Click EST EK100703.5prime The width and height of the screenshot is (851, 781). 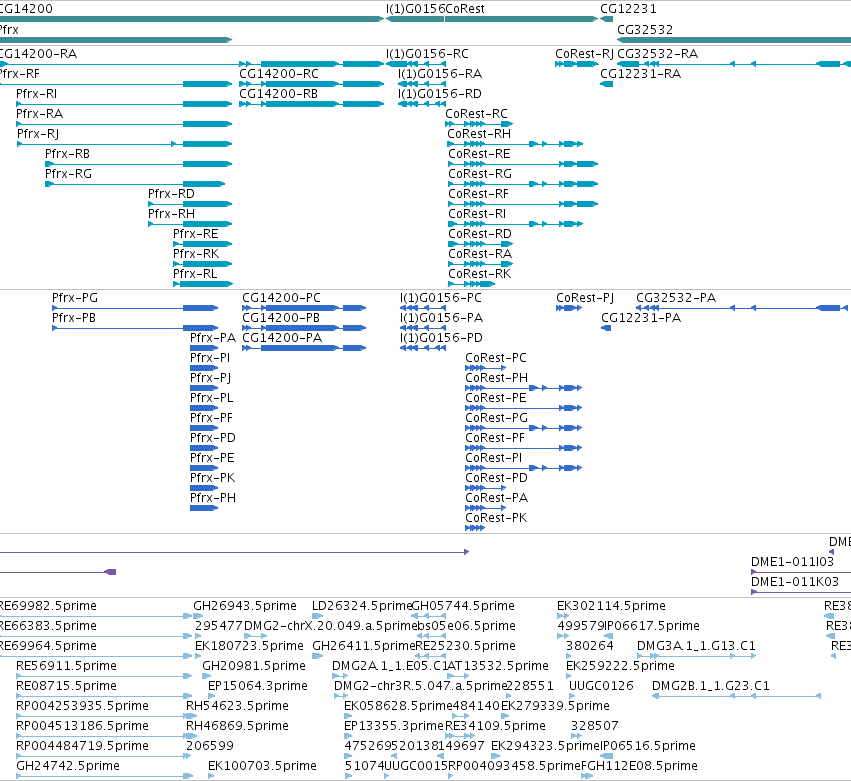tap(211, 776)
